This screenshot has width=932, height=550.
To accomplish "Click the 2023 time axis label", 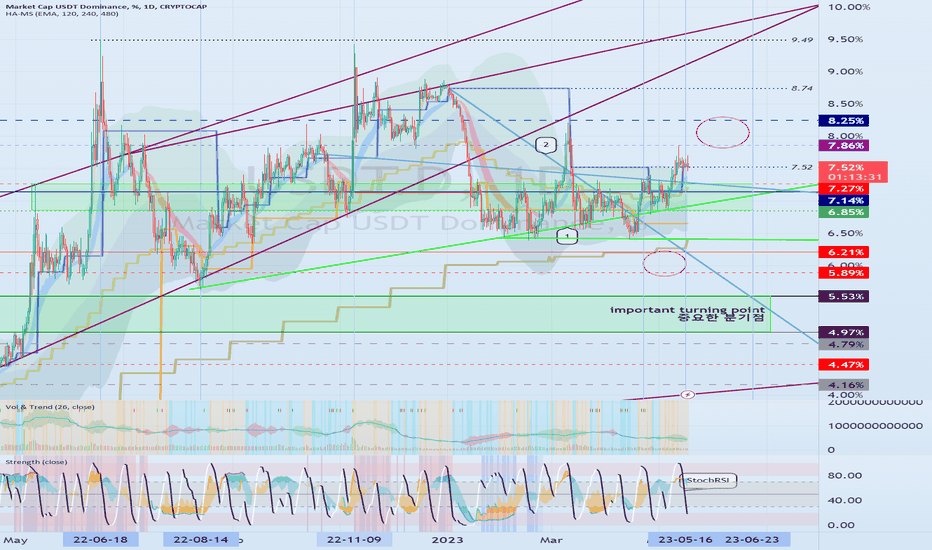I will (447, 539).
